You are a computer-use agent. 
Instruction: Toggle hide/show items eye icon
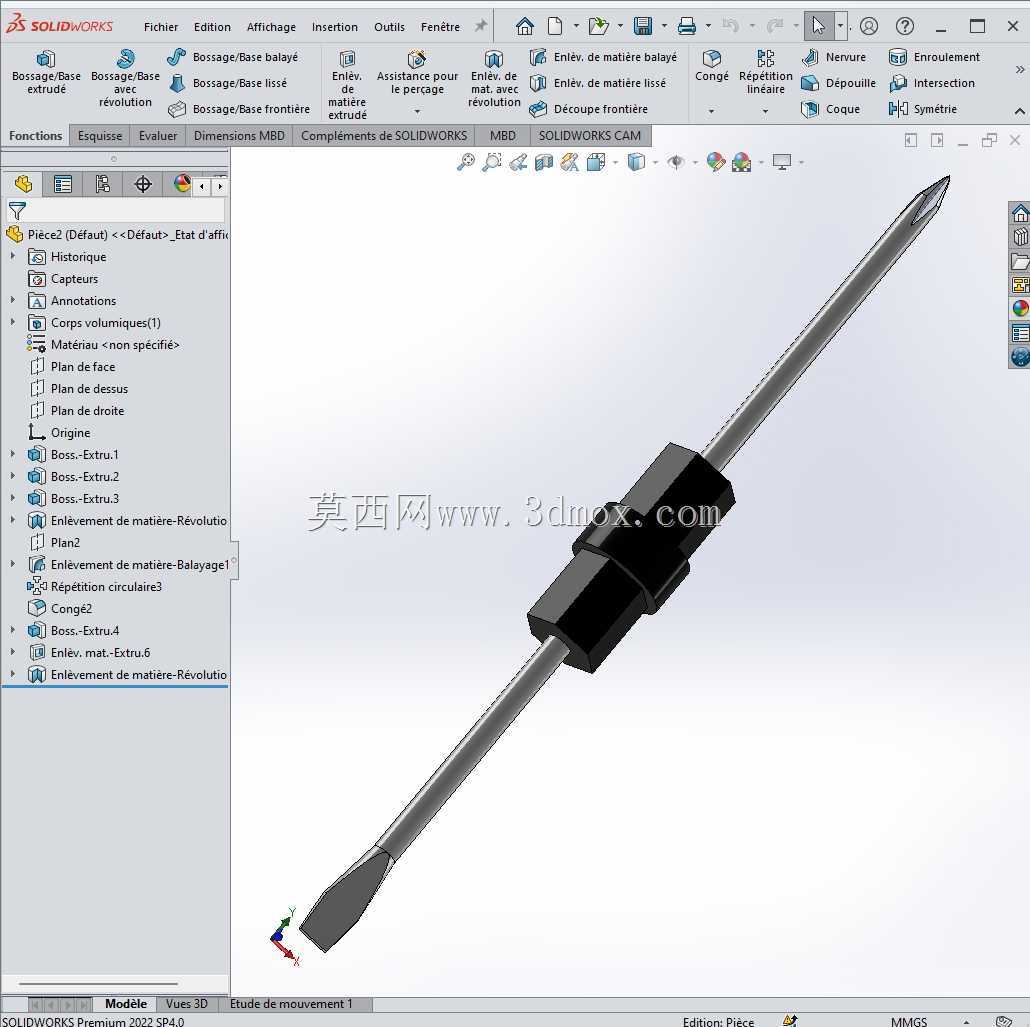pyautogui.click(x=675, y=162)
